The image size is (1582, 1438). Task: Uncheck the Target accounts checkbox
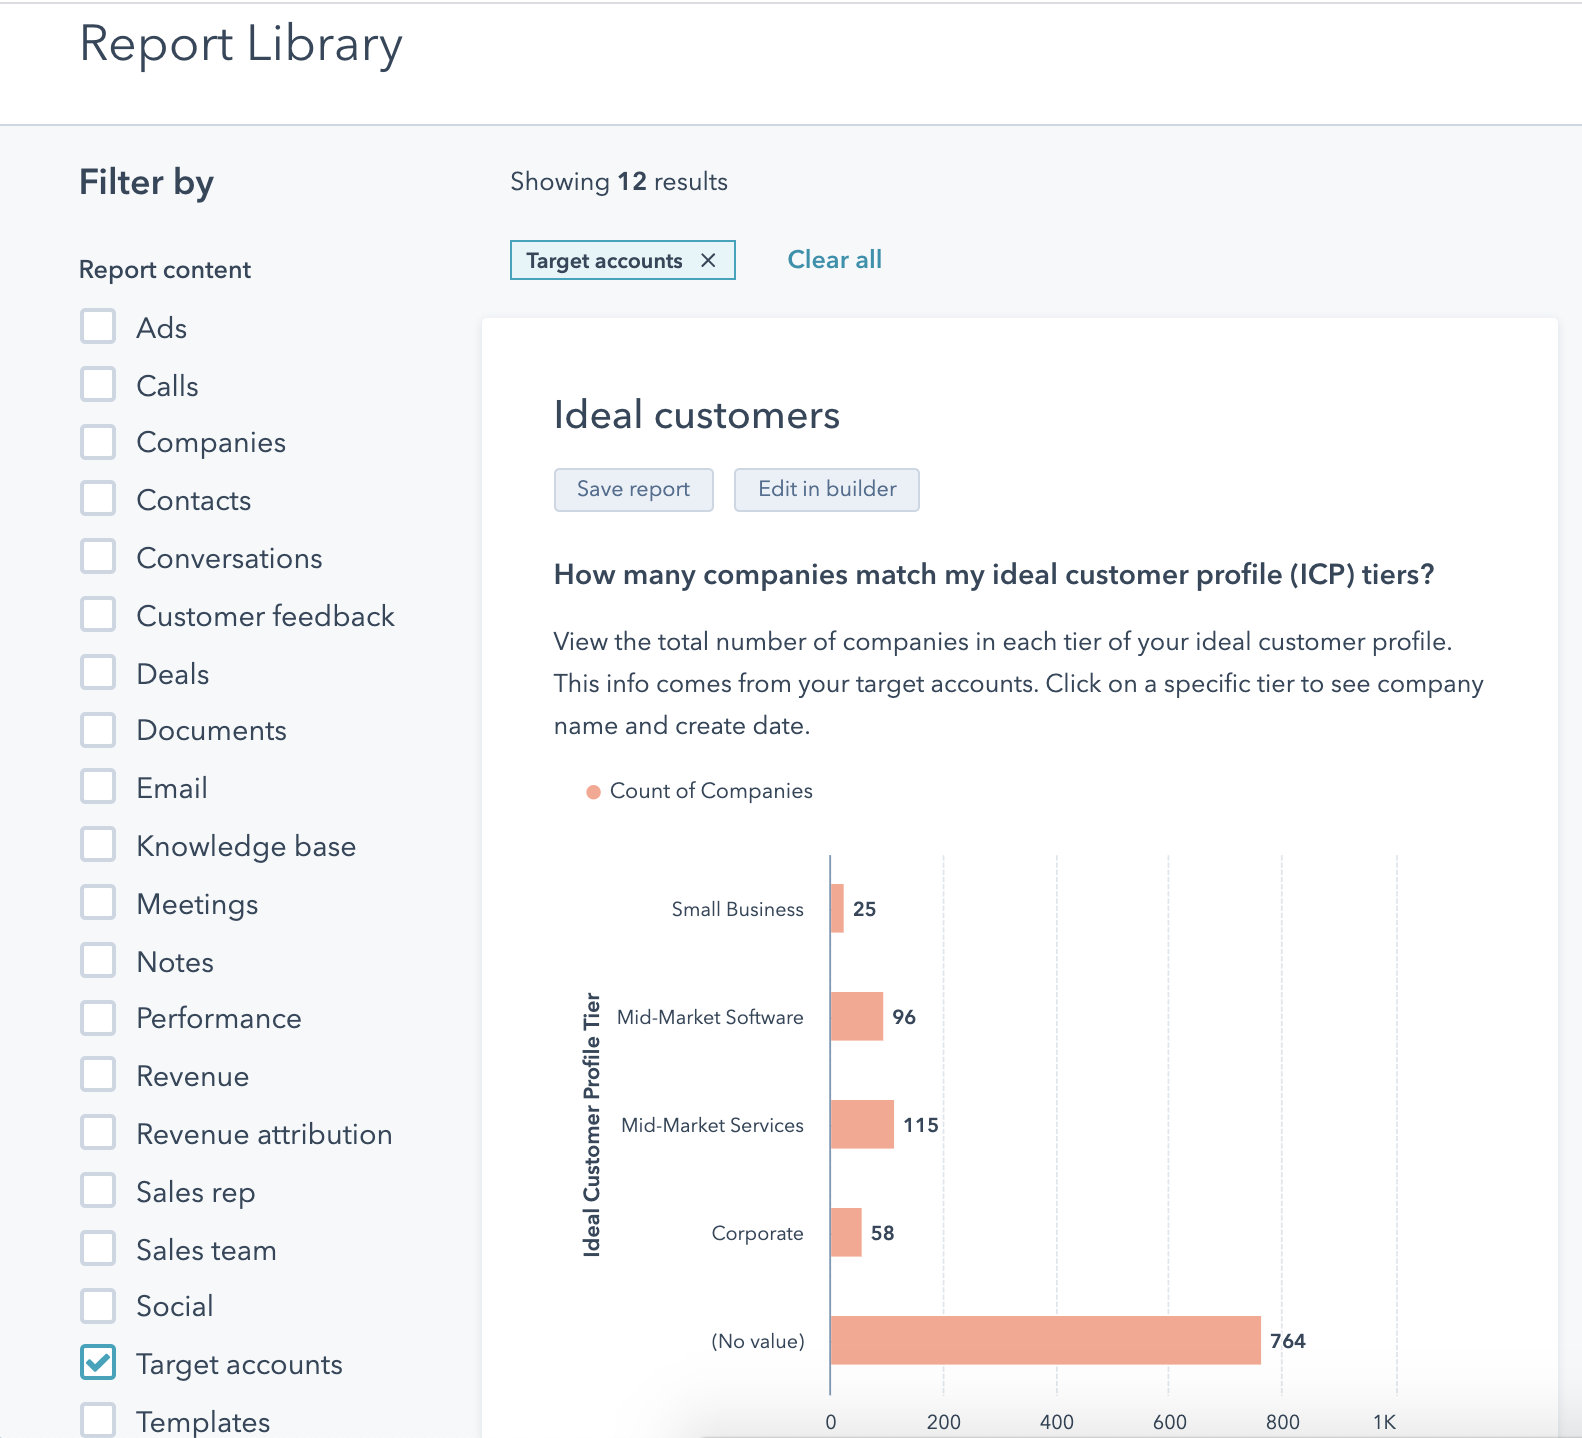(98, 1363)
